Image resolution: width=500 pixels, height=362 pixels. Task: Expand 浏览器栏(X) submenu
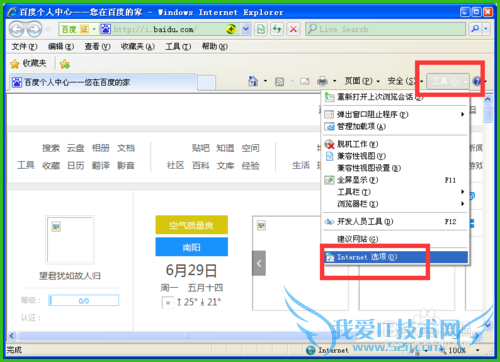(x=395, y=204)
